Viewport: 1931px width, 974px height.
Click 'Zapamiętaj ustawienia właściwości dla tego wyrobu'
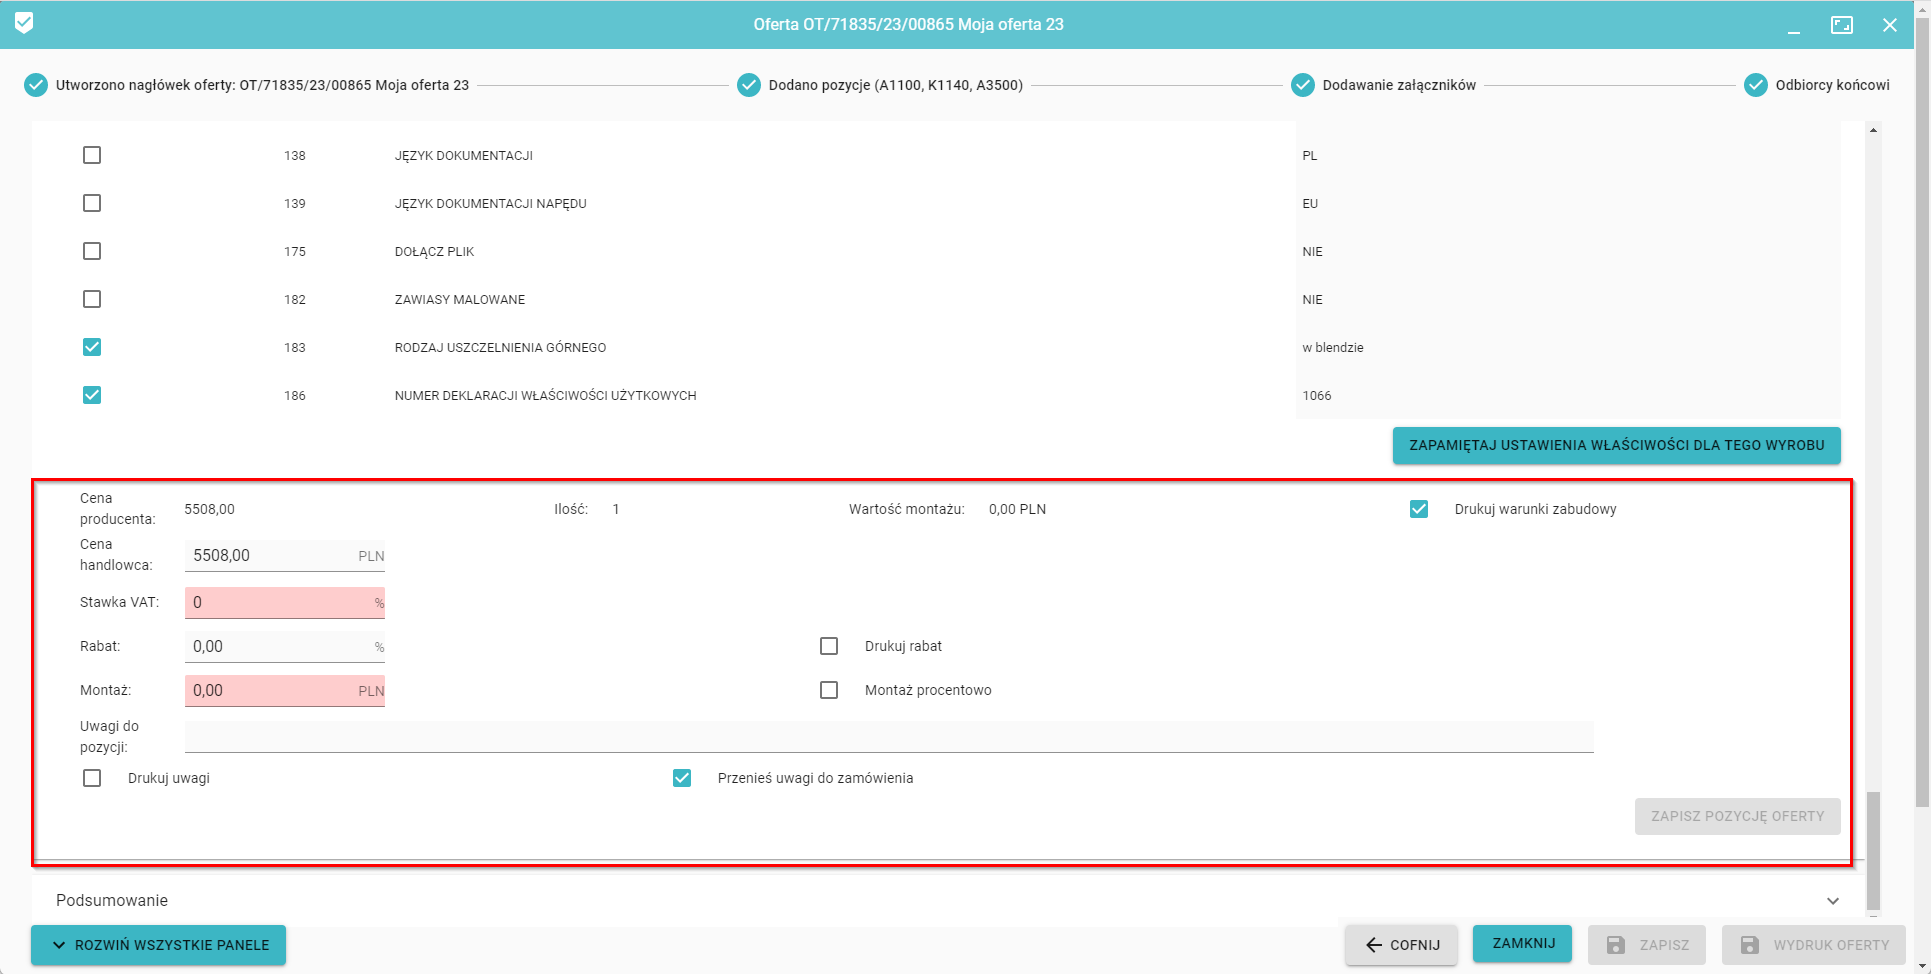(1616, 445)
